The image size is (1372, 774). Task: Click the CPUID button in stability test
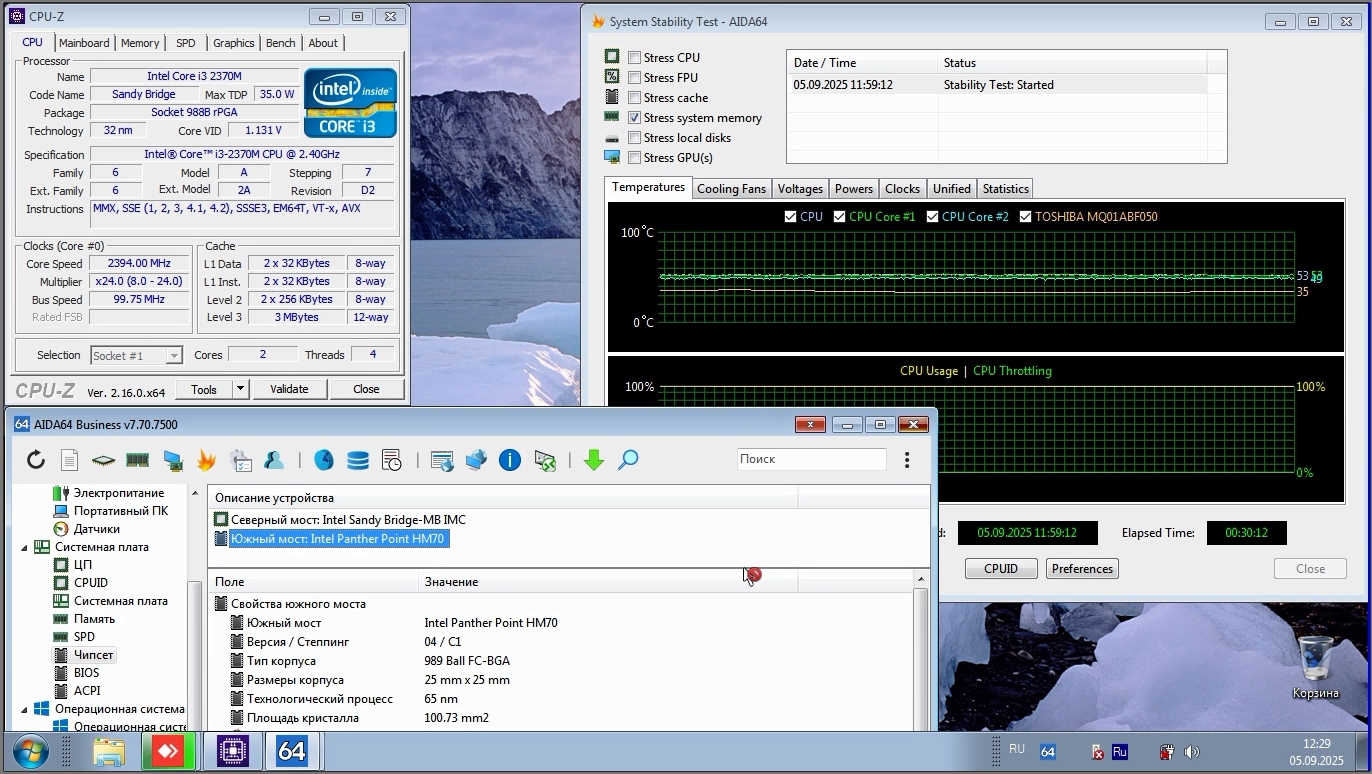[1001, 569]
